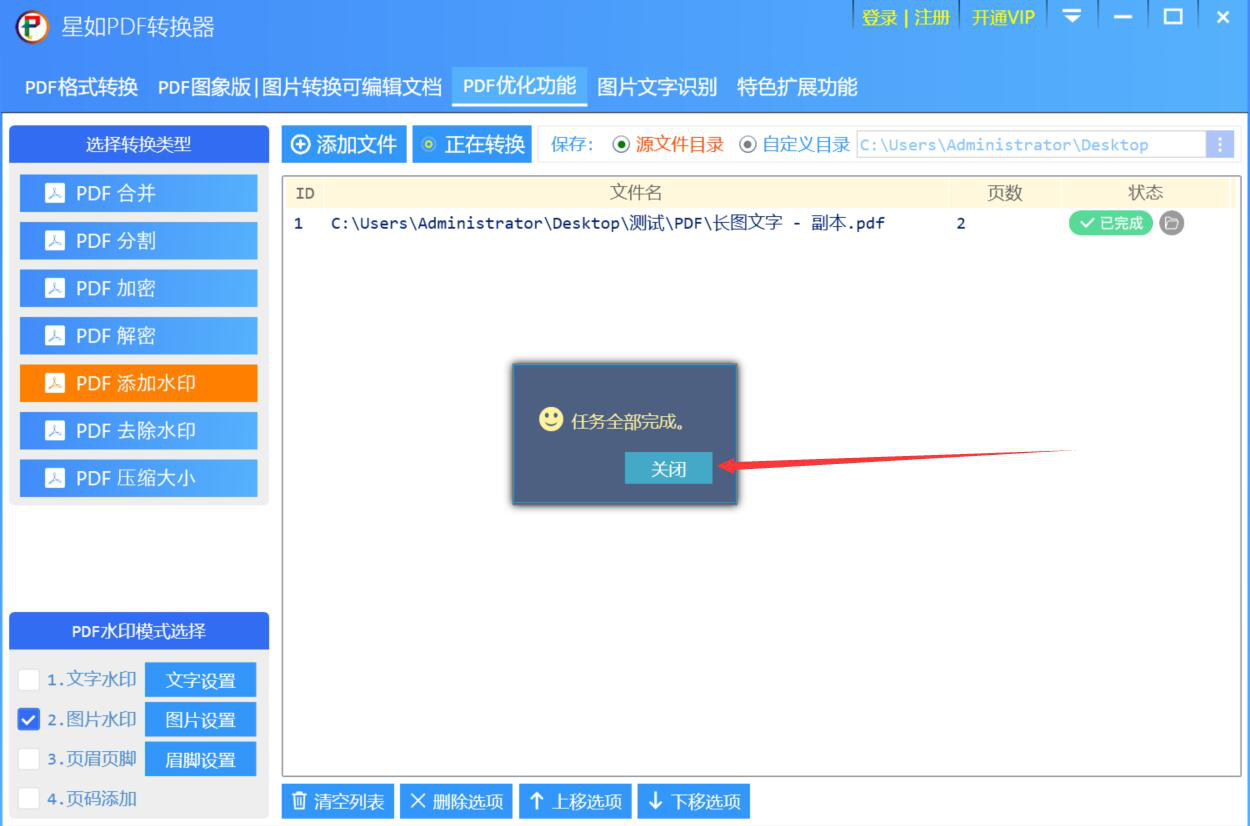Choose PDF 分割 conversion type
Screen dimensions: 1250x826
[x=138, y=241]
